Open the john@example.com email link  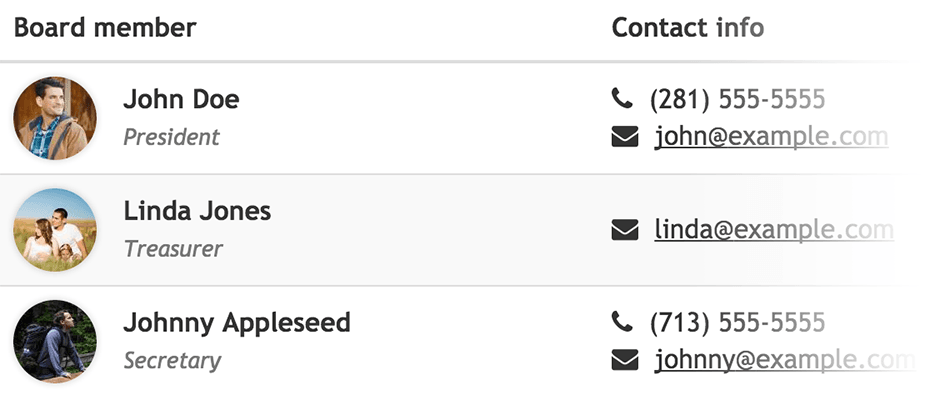coord(771,137)
